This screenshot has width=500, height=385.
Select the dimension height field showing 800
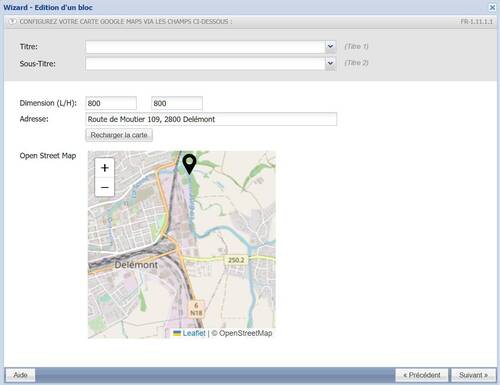tap(177, 103)
